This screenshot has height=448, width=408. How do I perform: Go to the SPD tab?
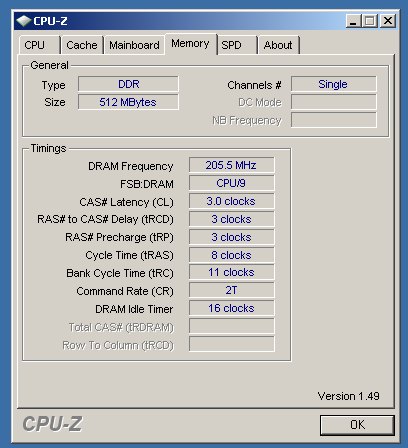tap(237, 45)
